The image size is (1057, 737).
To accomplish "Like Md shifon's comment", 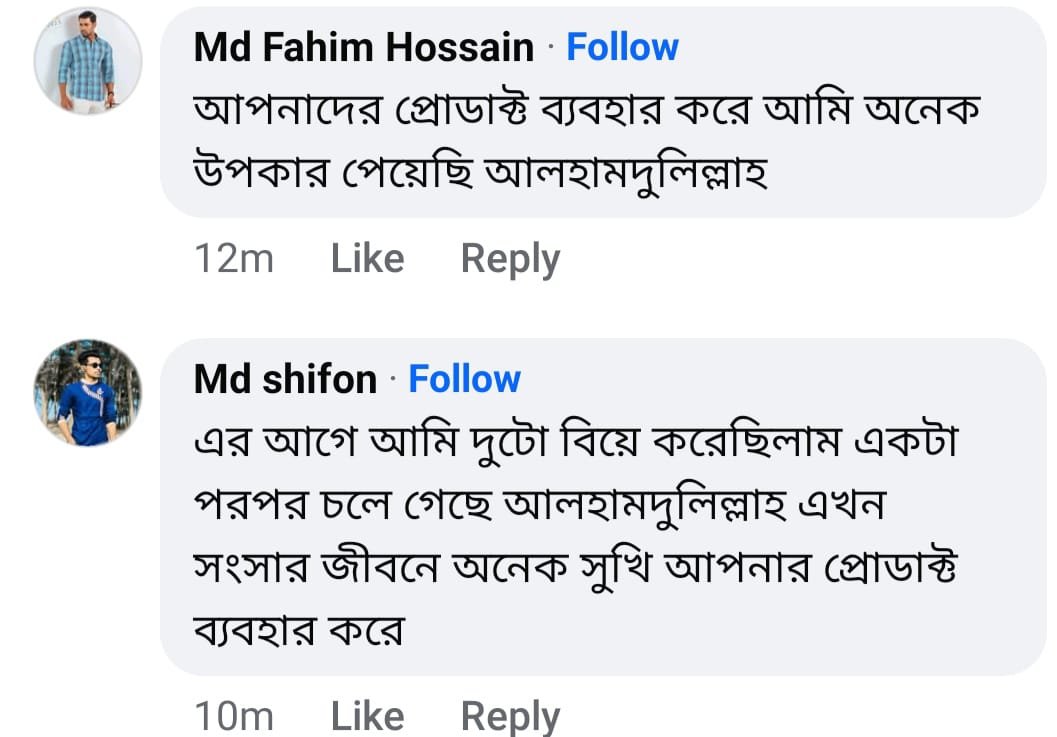I will point(367,716).
